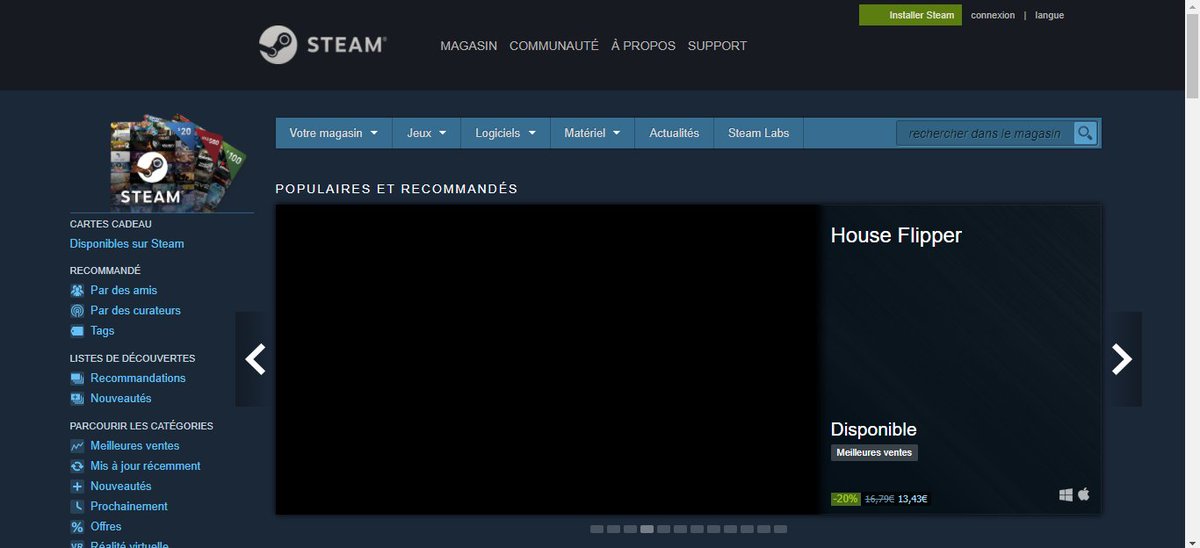Open the Logiciels dropdown

[506, 133]
